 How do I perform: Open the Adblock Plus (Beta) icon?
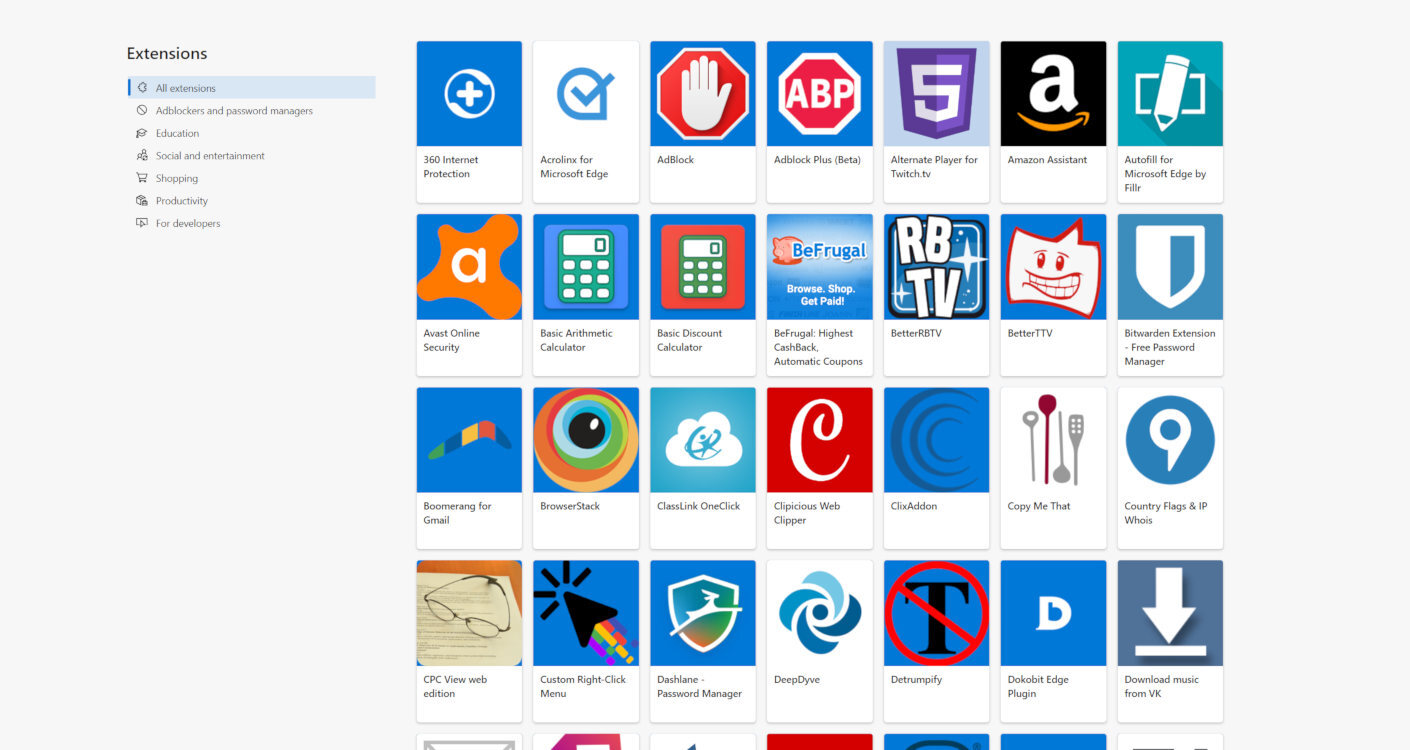click(x=819, y=94)
